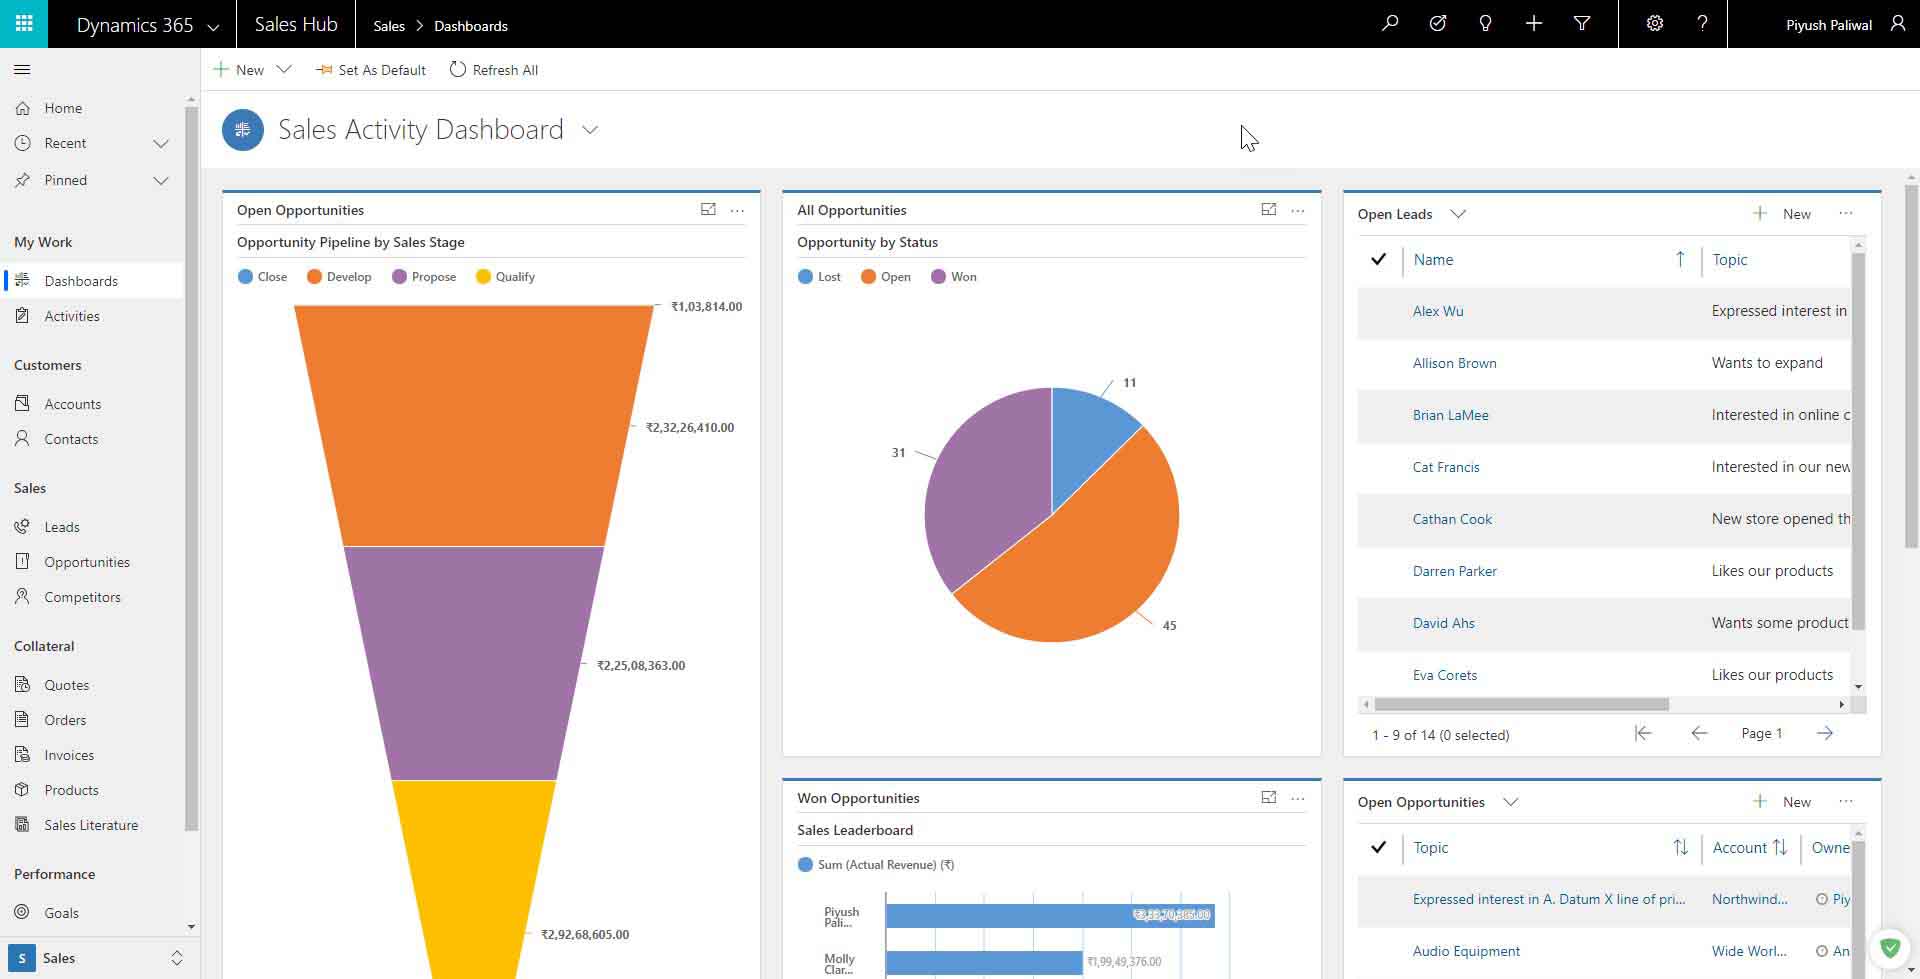
Task: Click the help question mark icon
Action: coord(1702,23)
